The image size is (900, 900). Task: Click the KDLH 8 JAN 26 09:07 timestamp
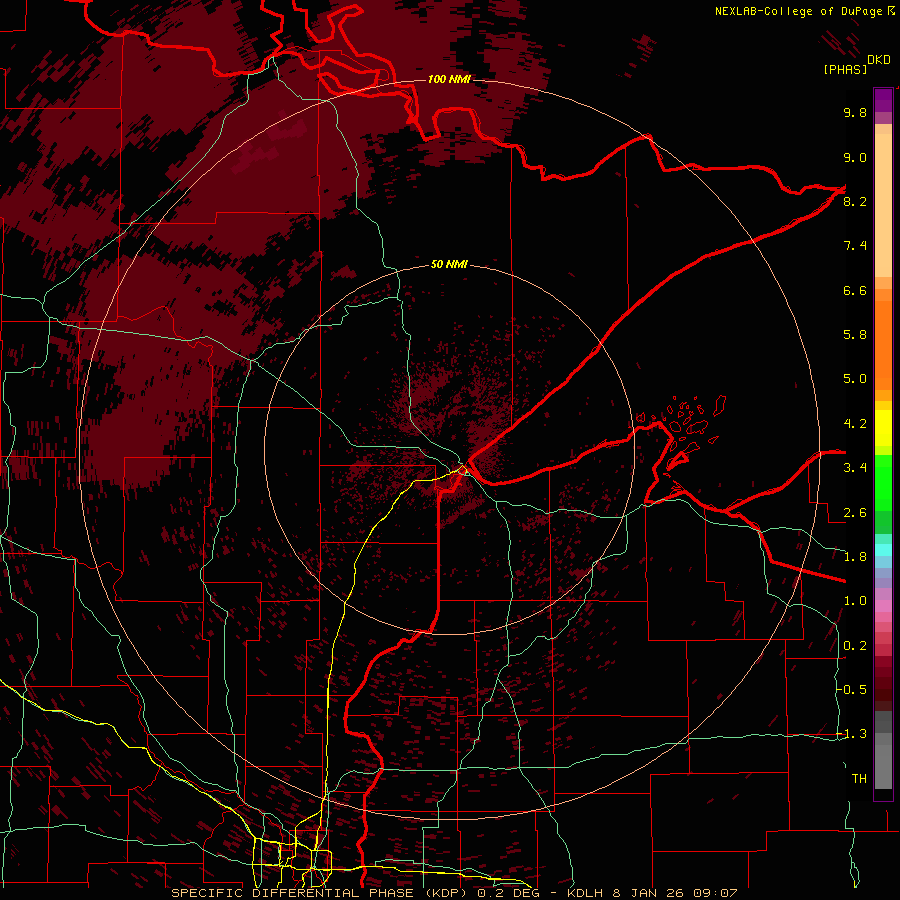point(652,893)
